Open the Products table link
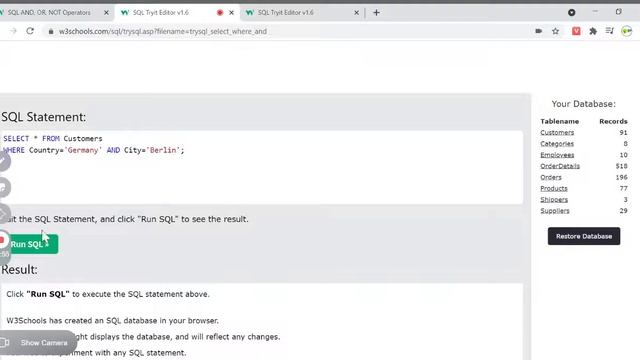 pyautogui.click(x=554, y=189)
